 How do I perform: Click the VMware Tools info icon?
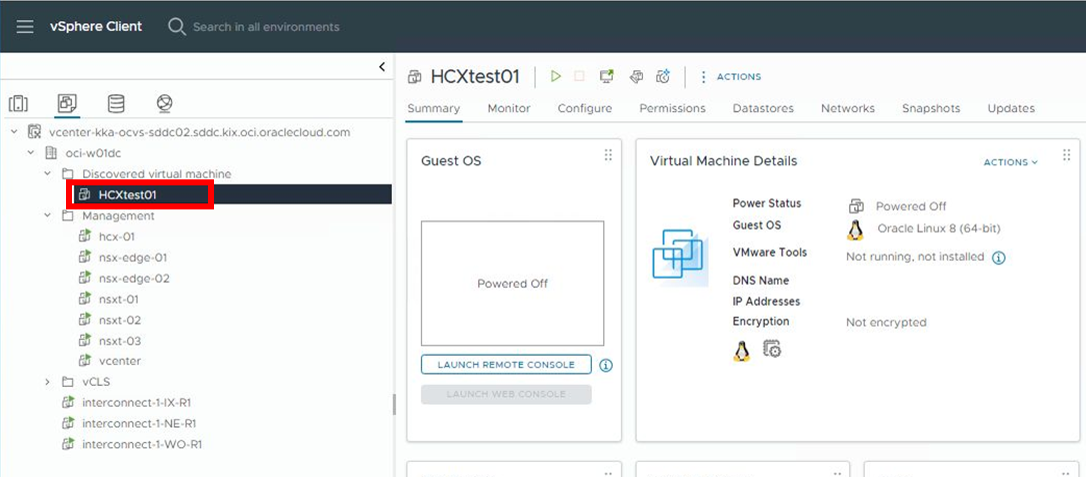(x=998, y=257)
